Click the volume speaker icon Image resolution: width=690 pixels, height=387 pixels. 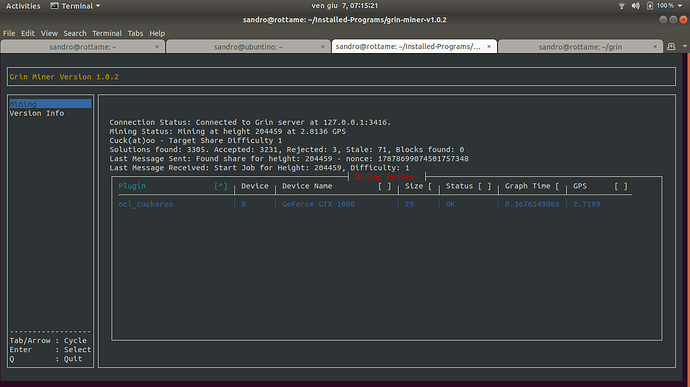click(x=635, y=6)
